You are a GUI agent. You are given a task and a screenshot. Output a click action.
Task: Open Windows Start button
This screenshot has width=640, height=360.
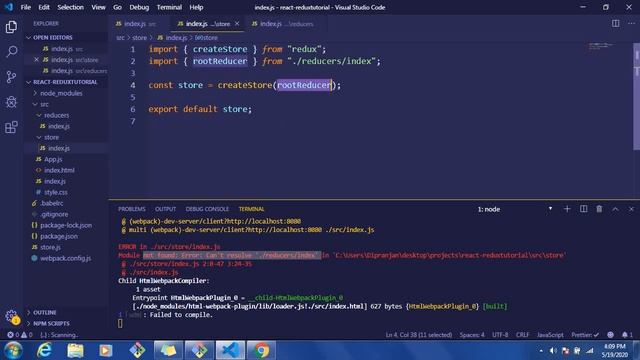click(13, 350)
